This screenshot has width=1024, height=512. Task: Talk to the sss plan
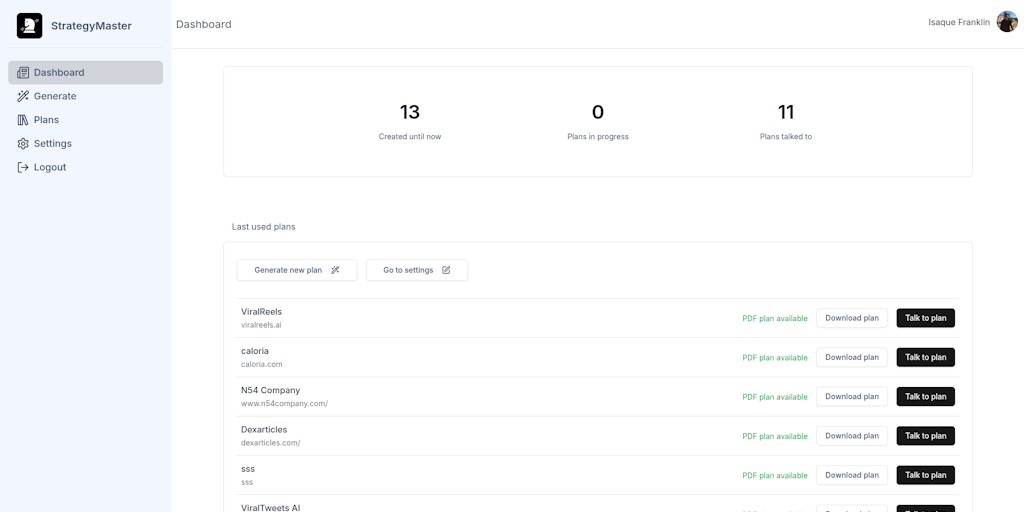click(925, 475)
